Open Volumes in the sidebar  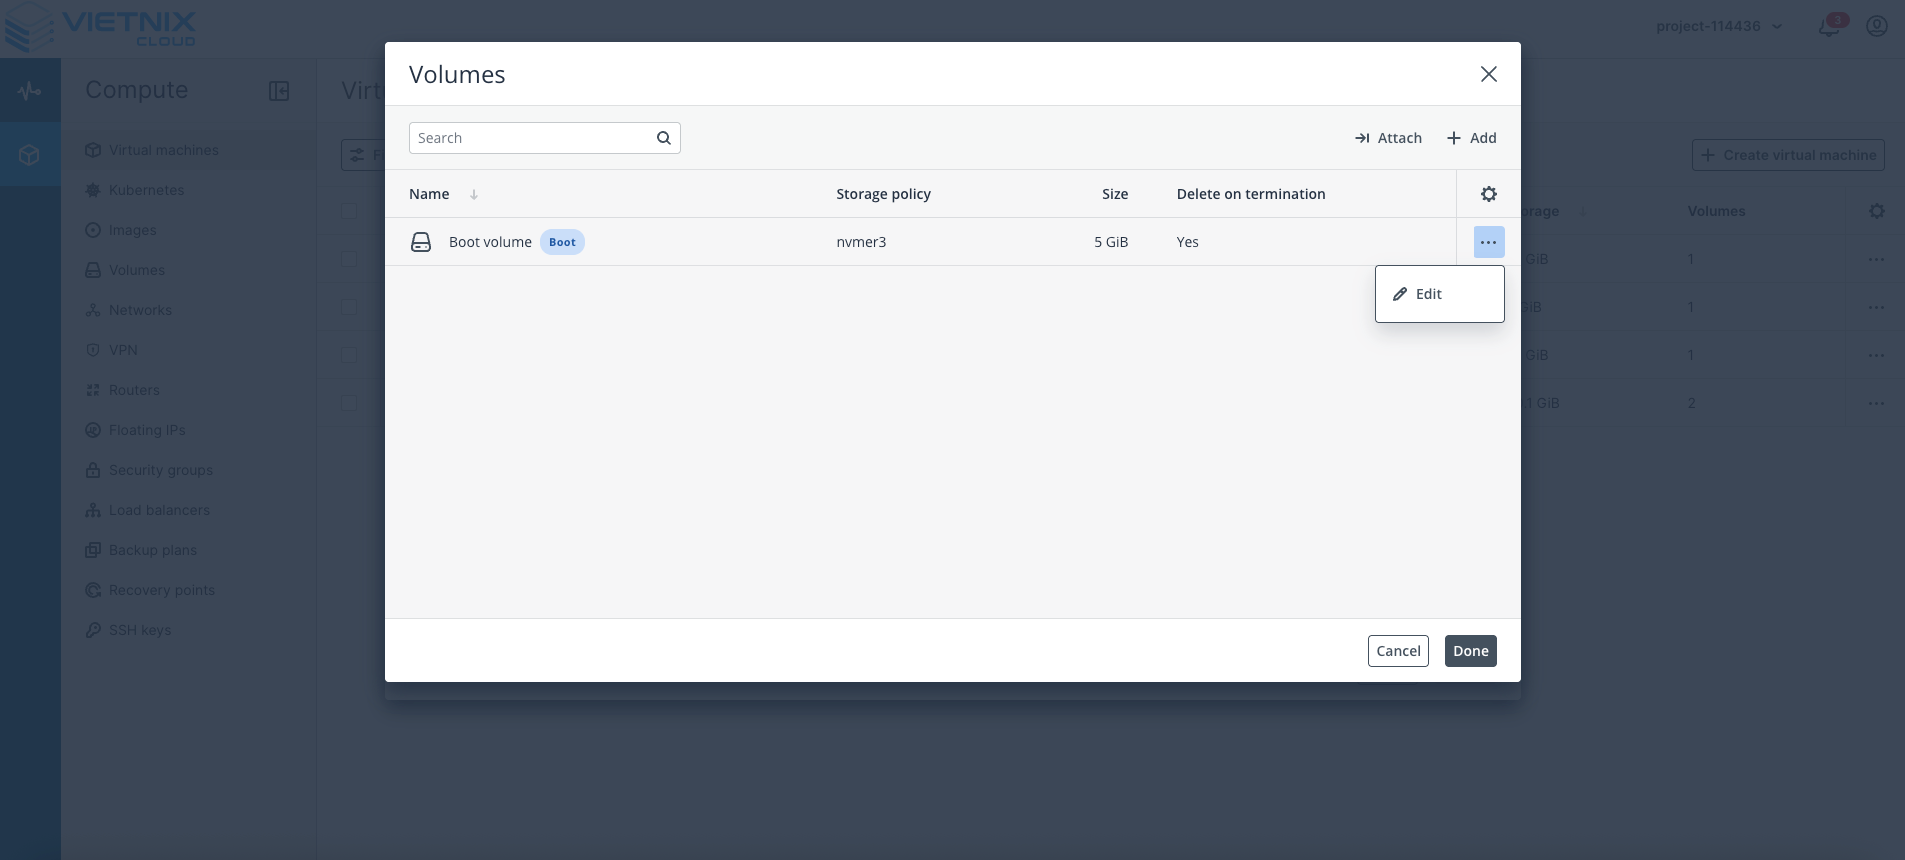point(188,270)
